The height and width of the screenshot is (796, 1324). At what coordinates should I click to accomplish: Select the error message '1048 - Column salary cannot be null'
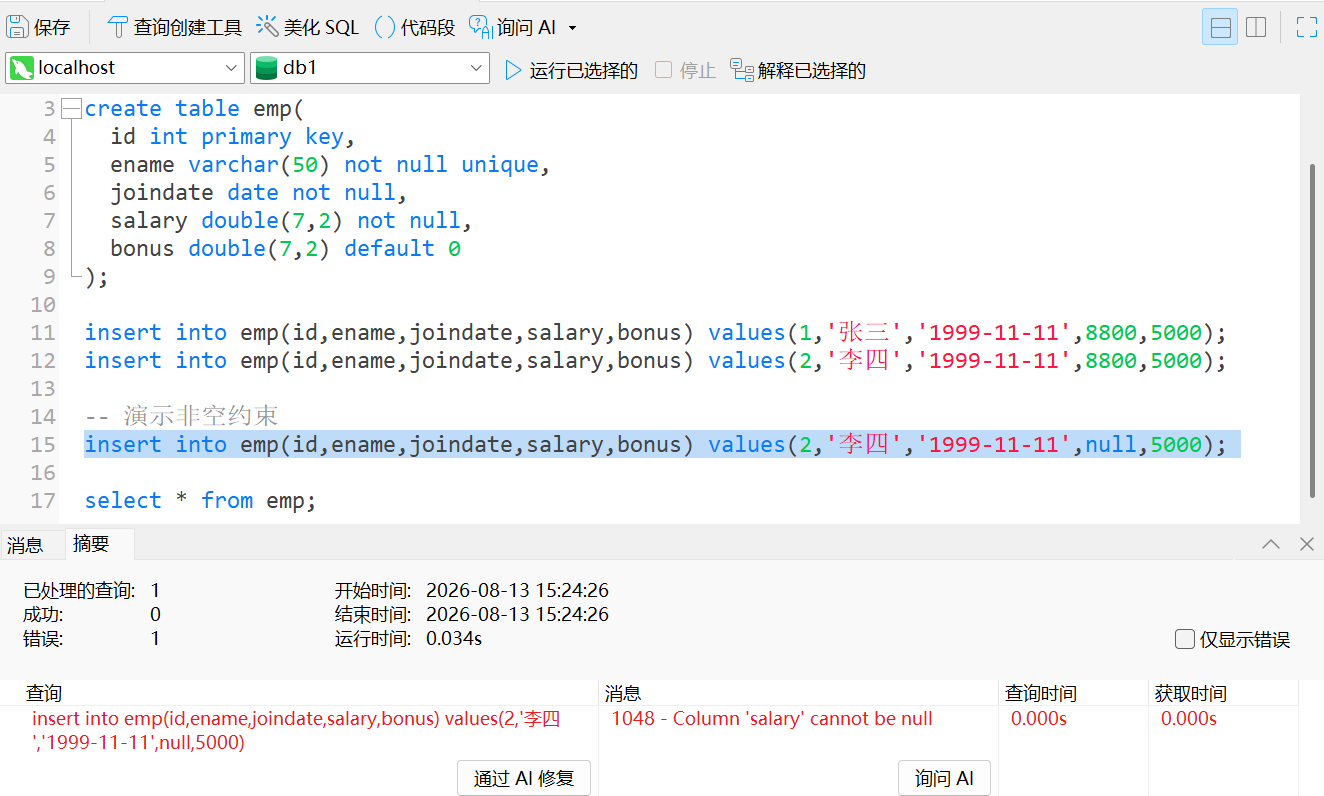(772, 719)
